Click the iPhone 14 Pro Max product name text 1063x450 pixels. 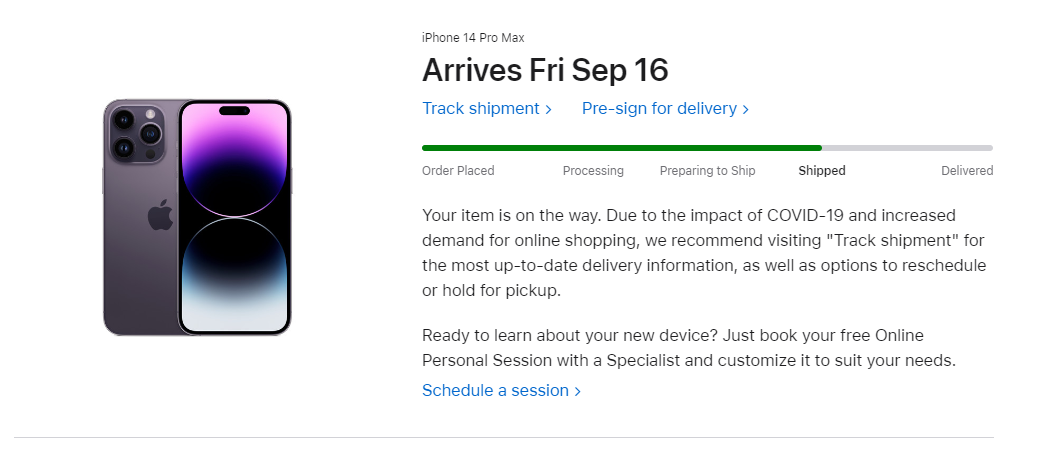tap(473, 38)
